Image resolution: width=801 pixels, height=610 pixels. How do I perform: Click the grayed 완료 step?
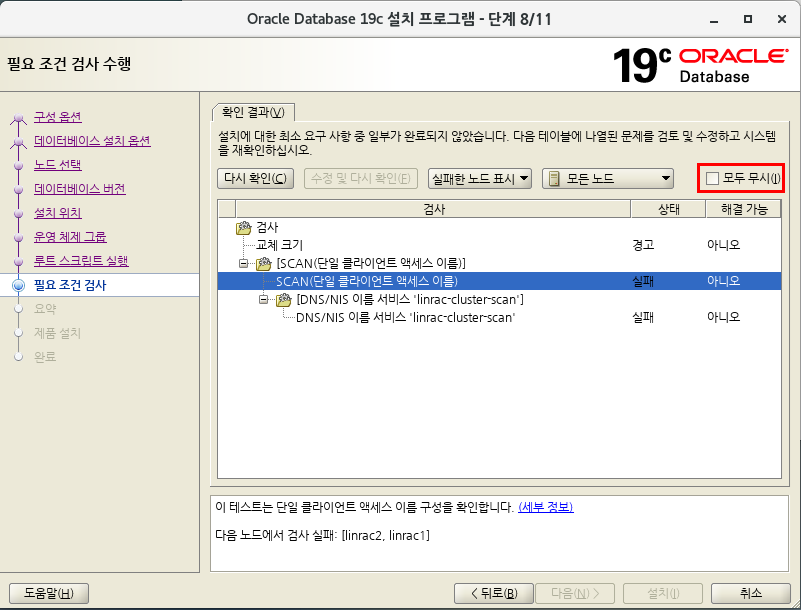point(45,357)
